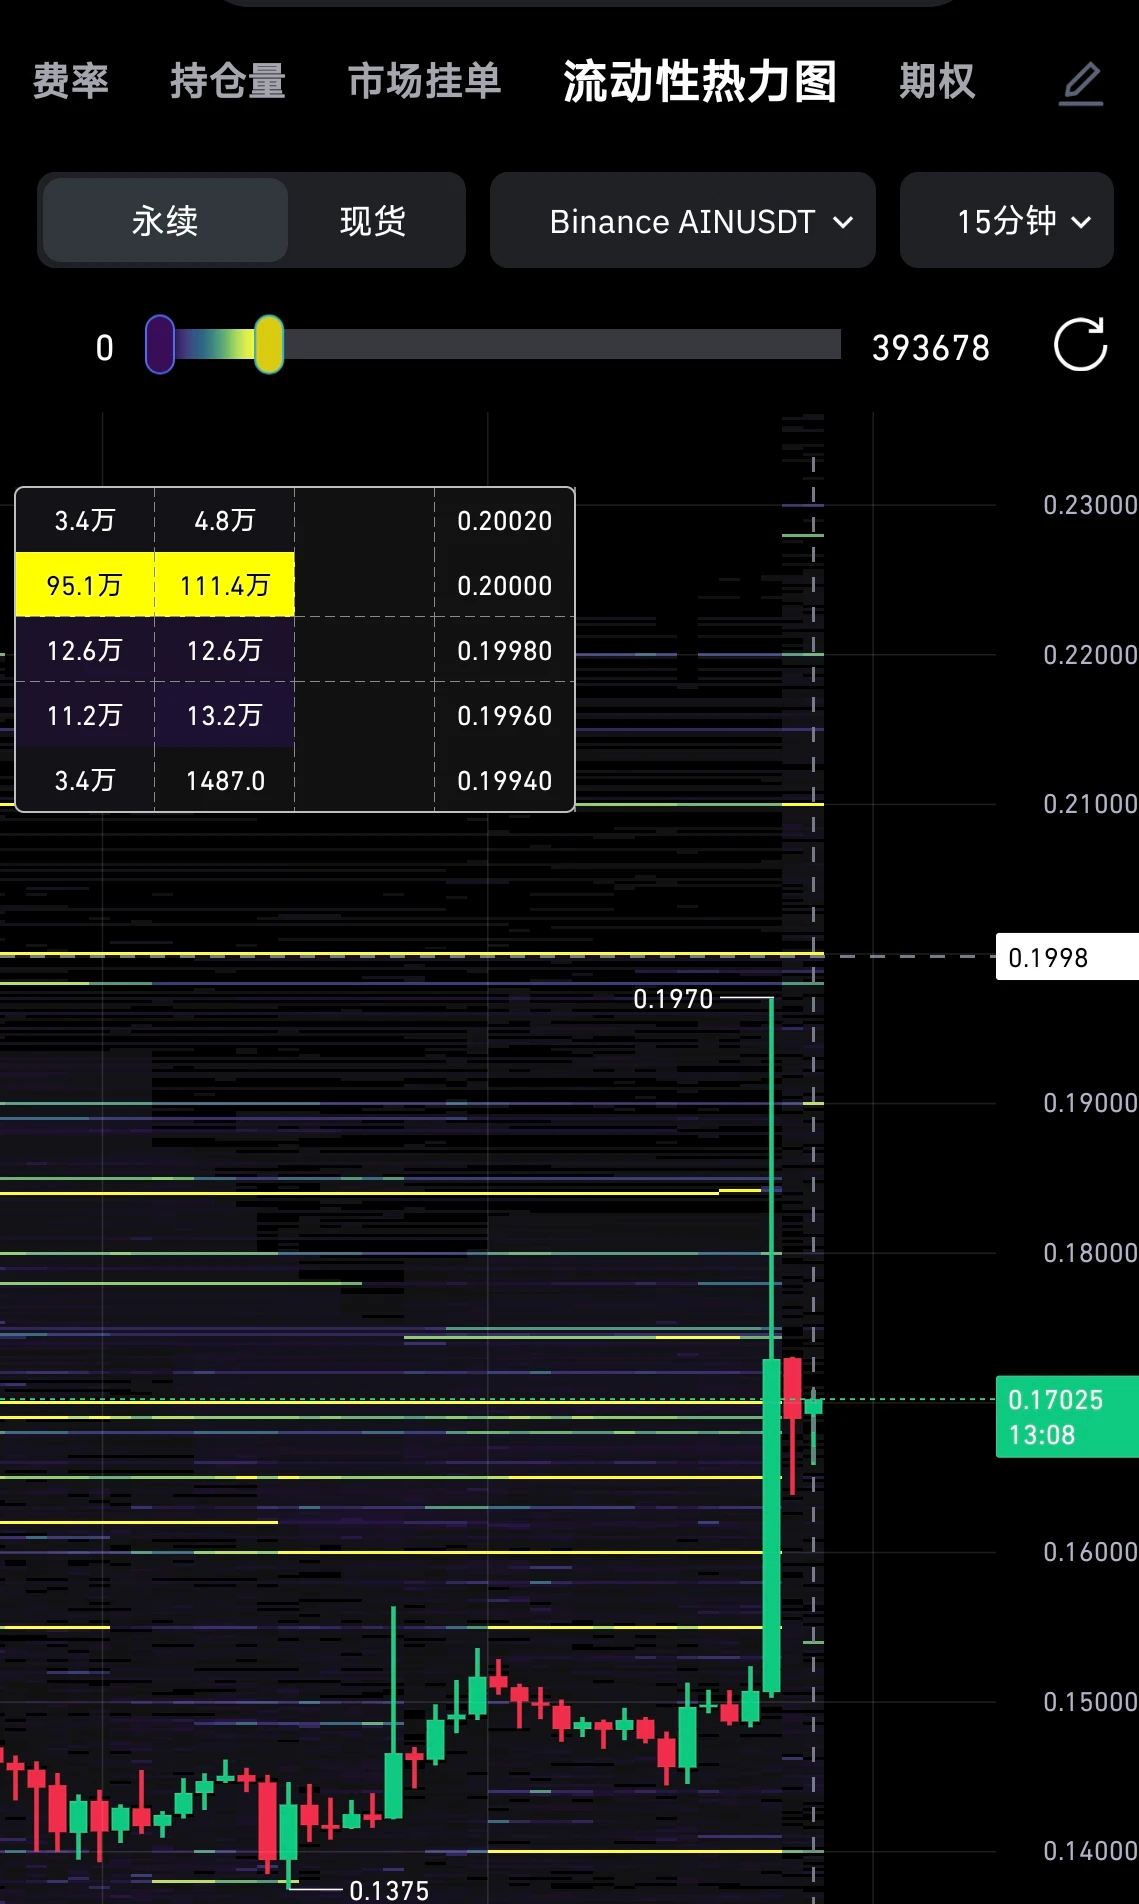Click the green 0.17025 current price tag
Image resolution: width=1139 pixels, height=1904 pixels.
pyautogui.click(x=1067, y=1417)
